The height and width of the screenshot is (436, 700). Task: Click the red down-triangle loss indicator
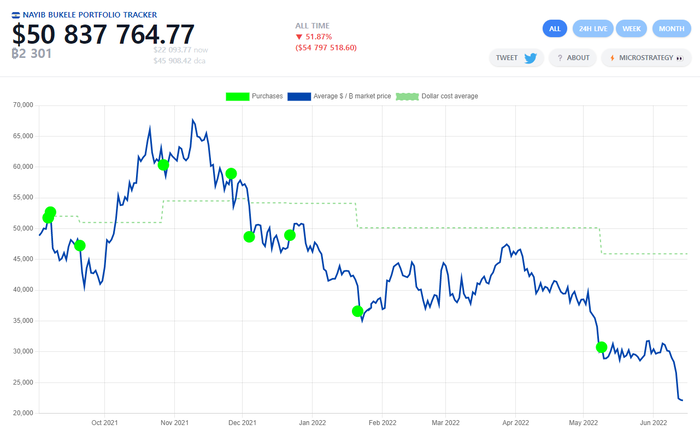(x=299, y=37)
